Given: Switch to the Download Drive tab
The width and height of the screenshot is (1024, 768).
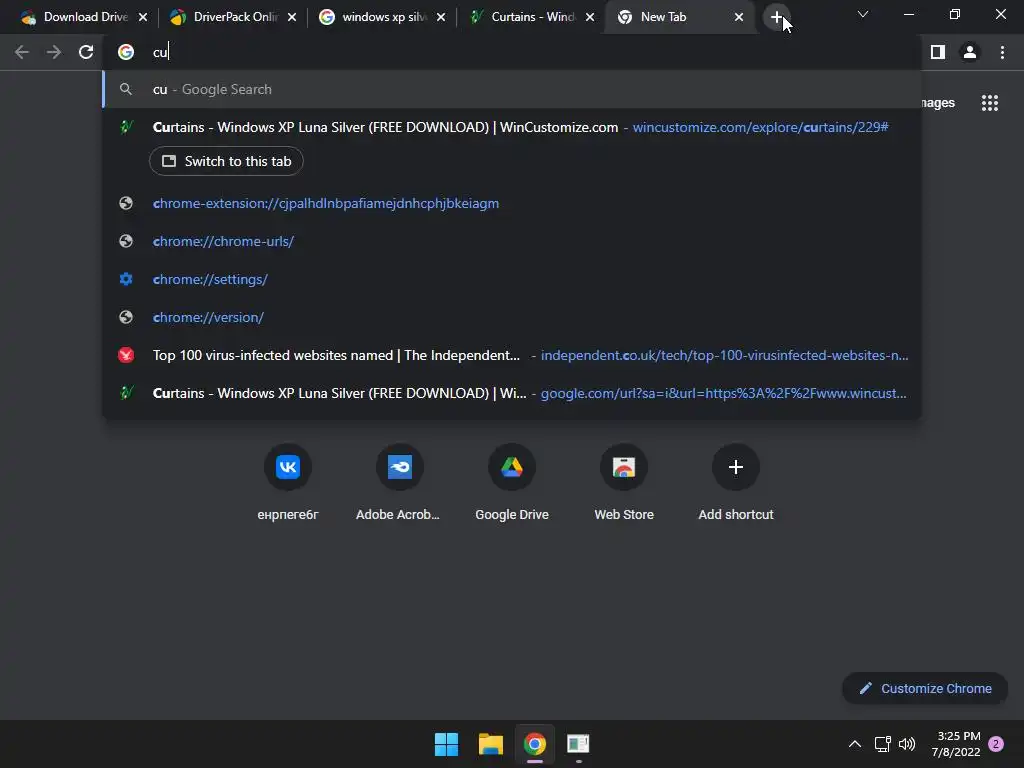Looking at the screenshot, I should [x=83, y=18].
